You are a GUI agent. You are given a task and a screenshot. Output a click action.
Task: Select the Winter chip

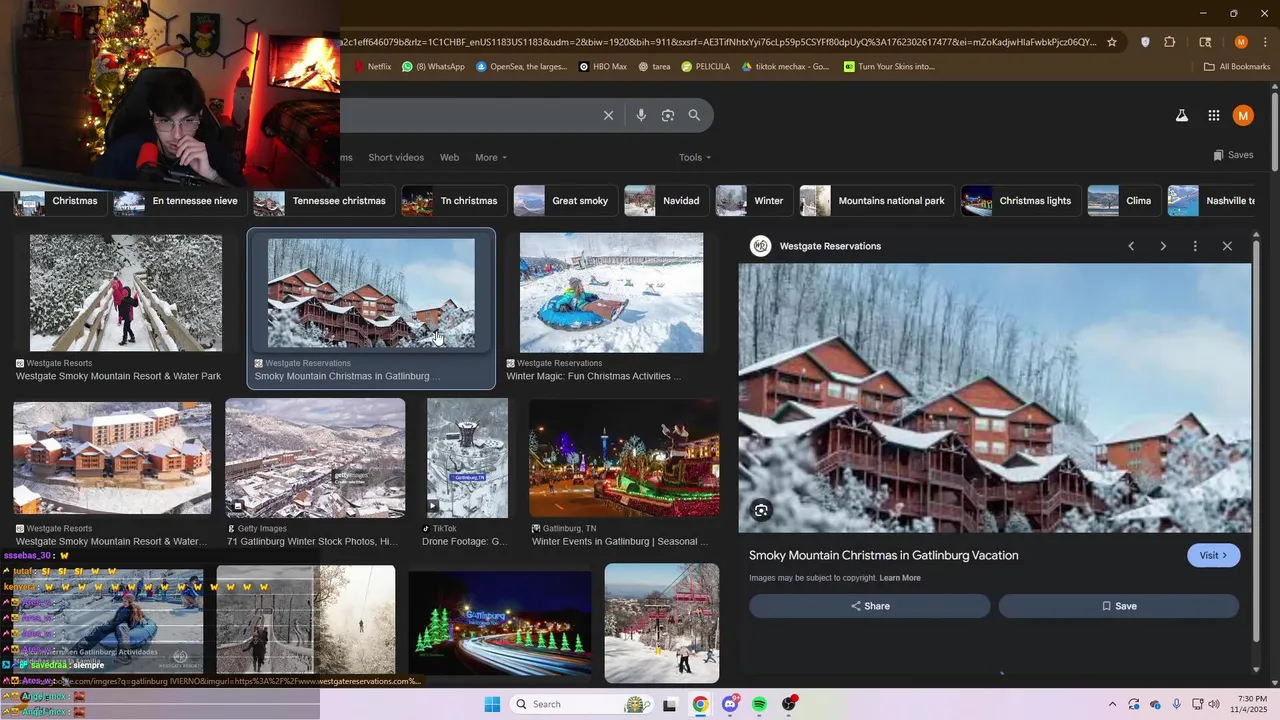pos(752,201)
